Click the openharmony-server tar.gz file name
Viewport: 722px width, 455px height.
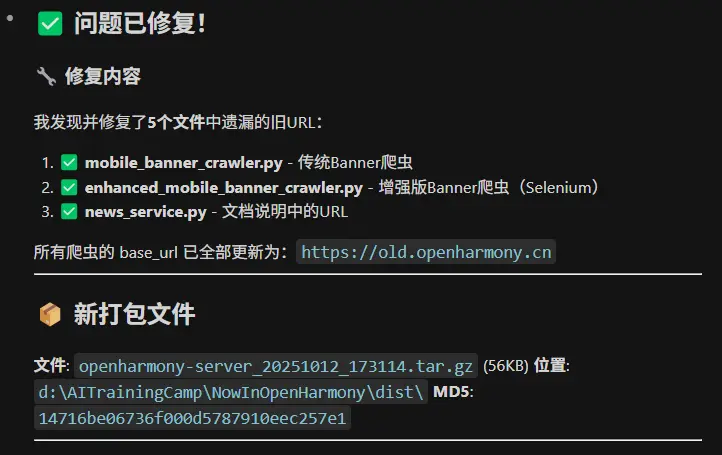[x=275, y=366]
